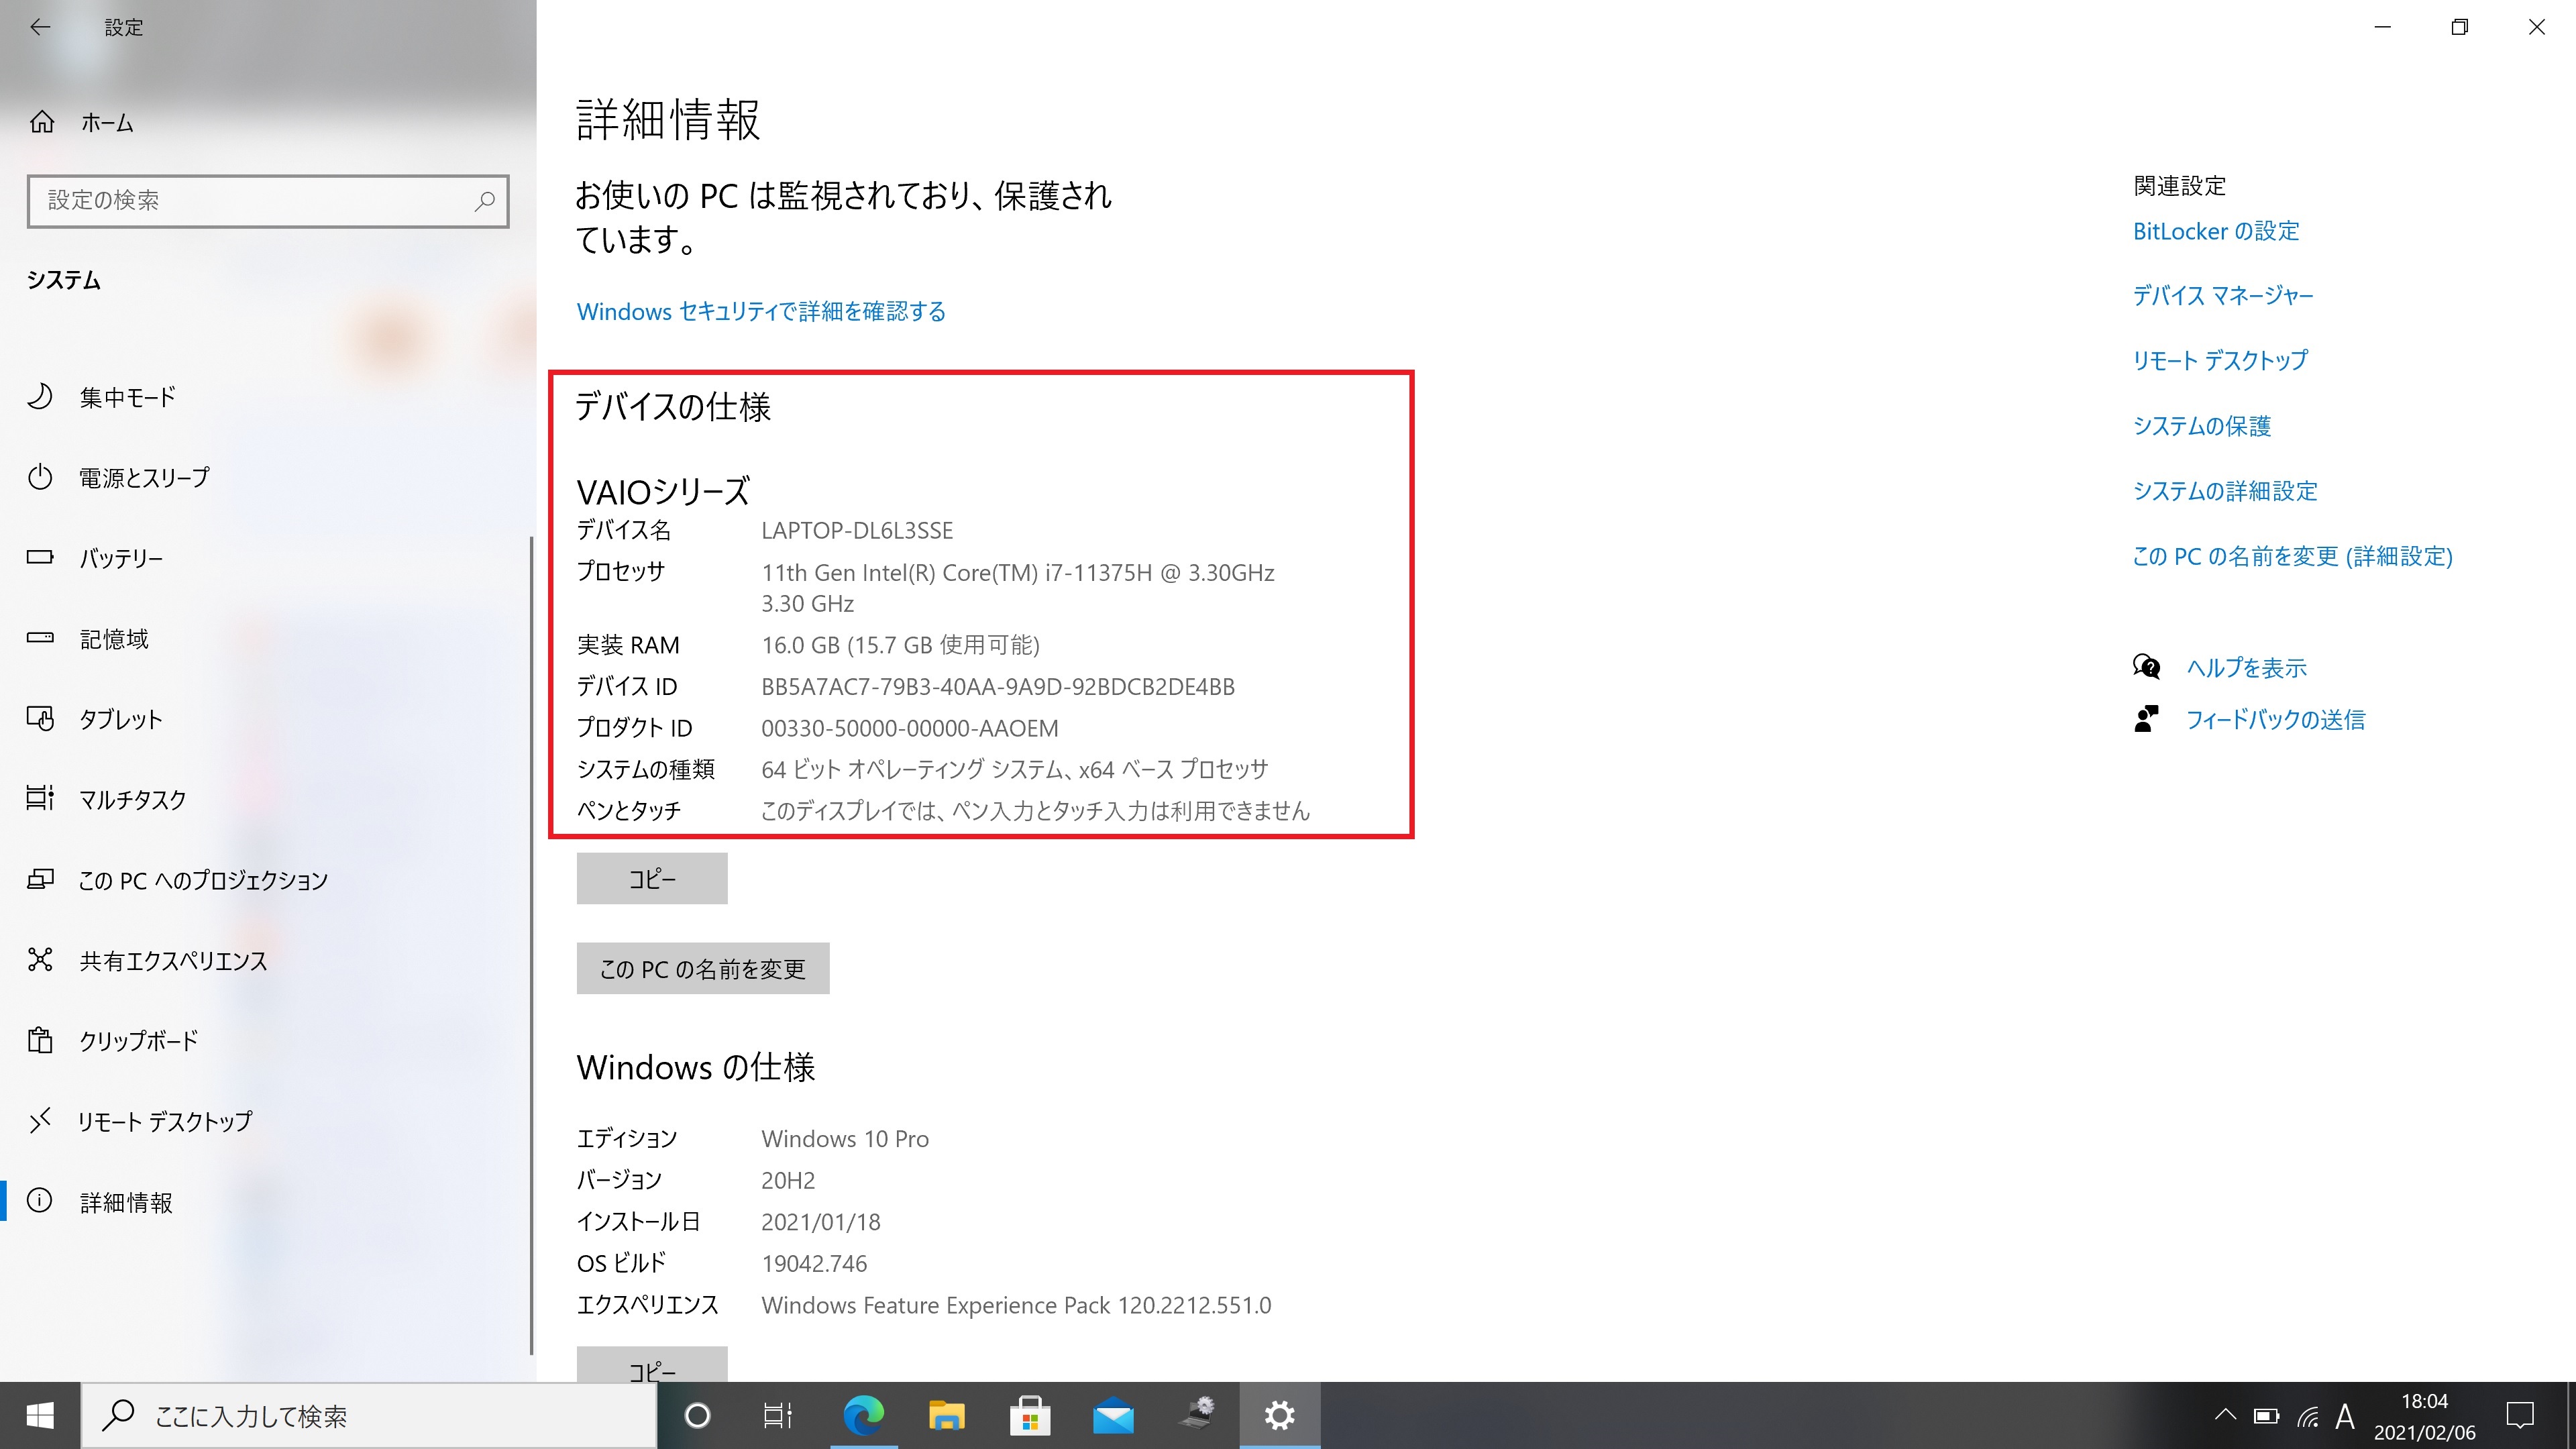Click the デバイス ID value
Viewport: 2576px width, 1449px height.
pyautogui.click(x=998, y=687)
